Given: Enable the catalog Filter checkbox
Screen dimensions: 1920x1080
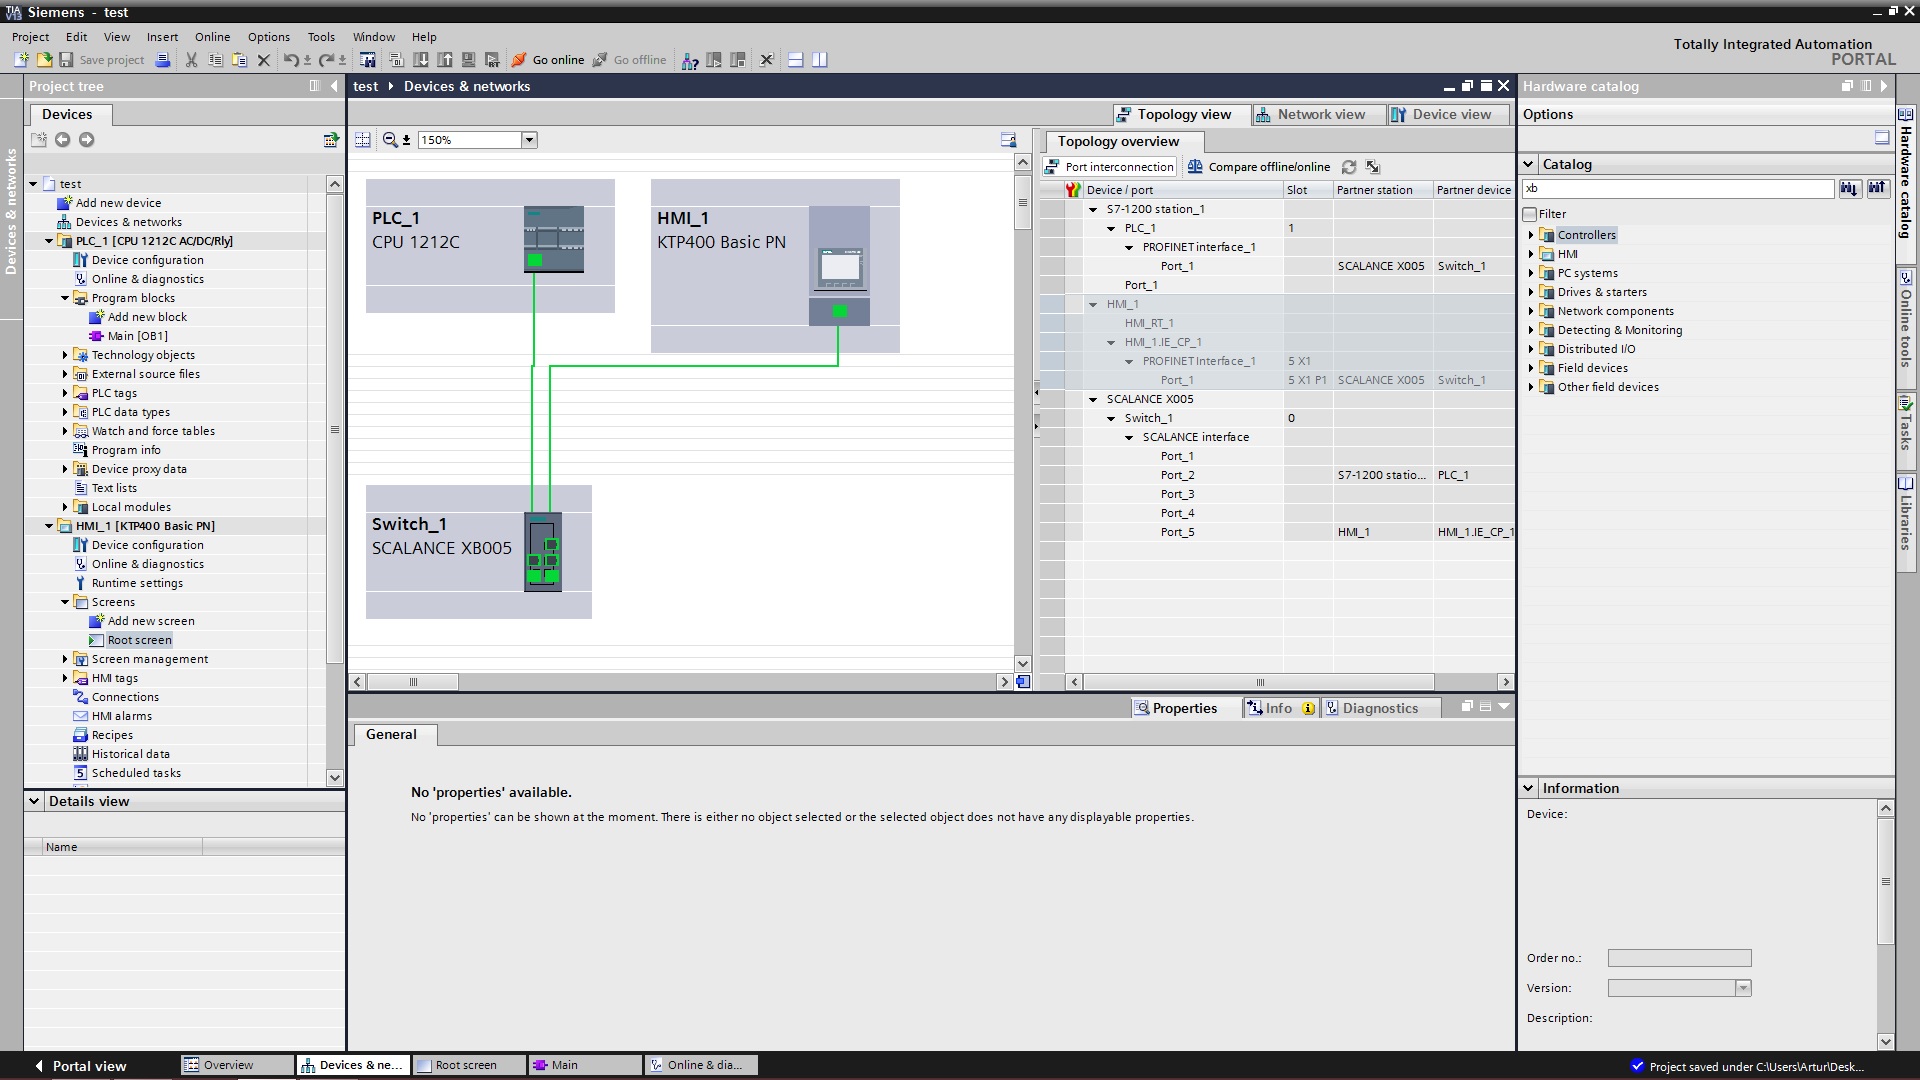Looking at the screenshot, I should (x=1530, y=214).
